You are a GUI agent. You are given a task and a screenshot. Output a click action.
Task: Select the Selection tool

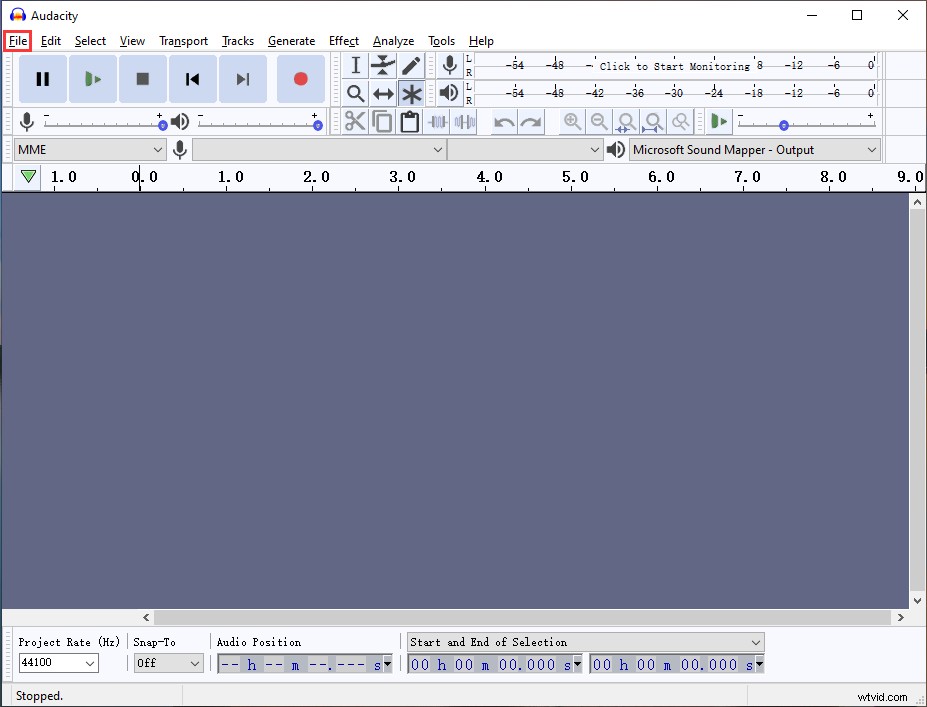pos(355,65)
